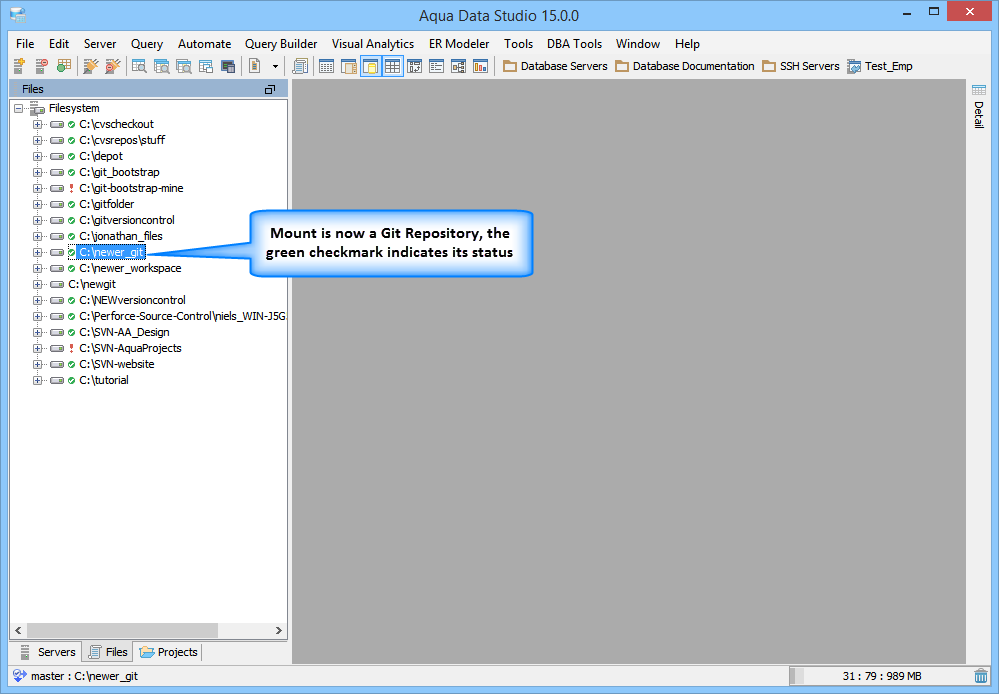Click the left scroll arrow in Files panel

[18, 630]
